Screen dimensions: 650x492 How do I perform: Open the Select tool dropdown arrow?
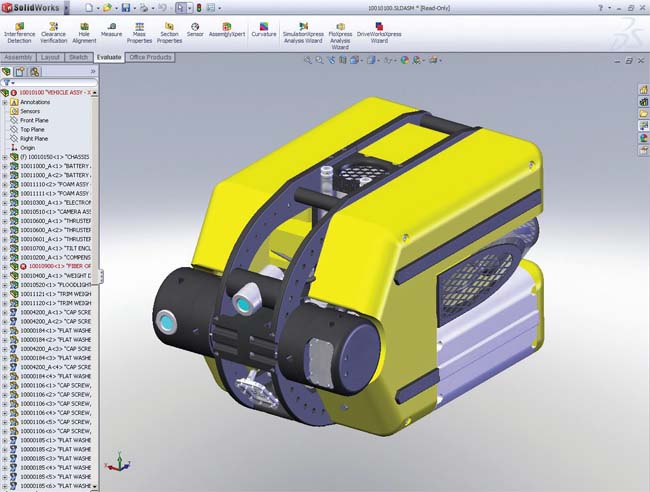189,8
